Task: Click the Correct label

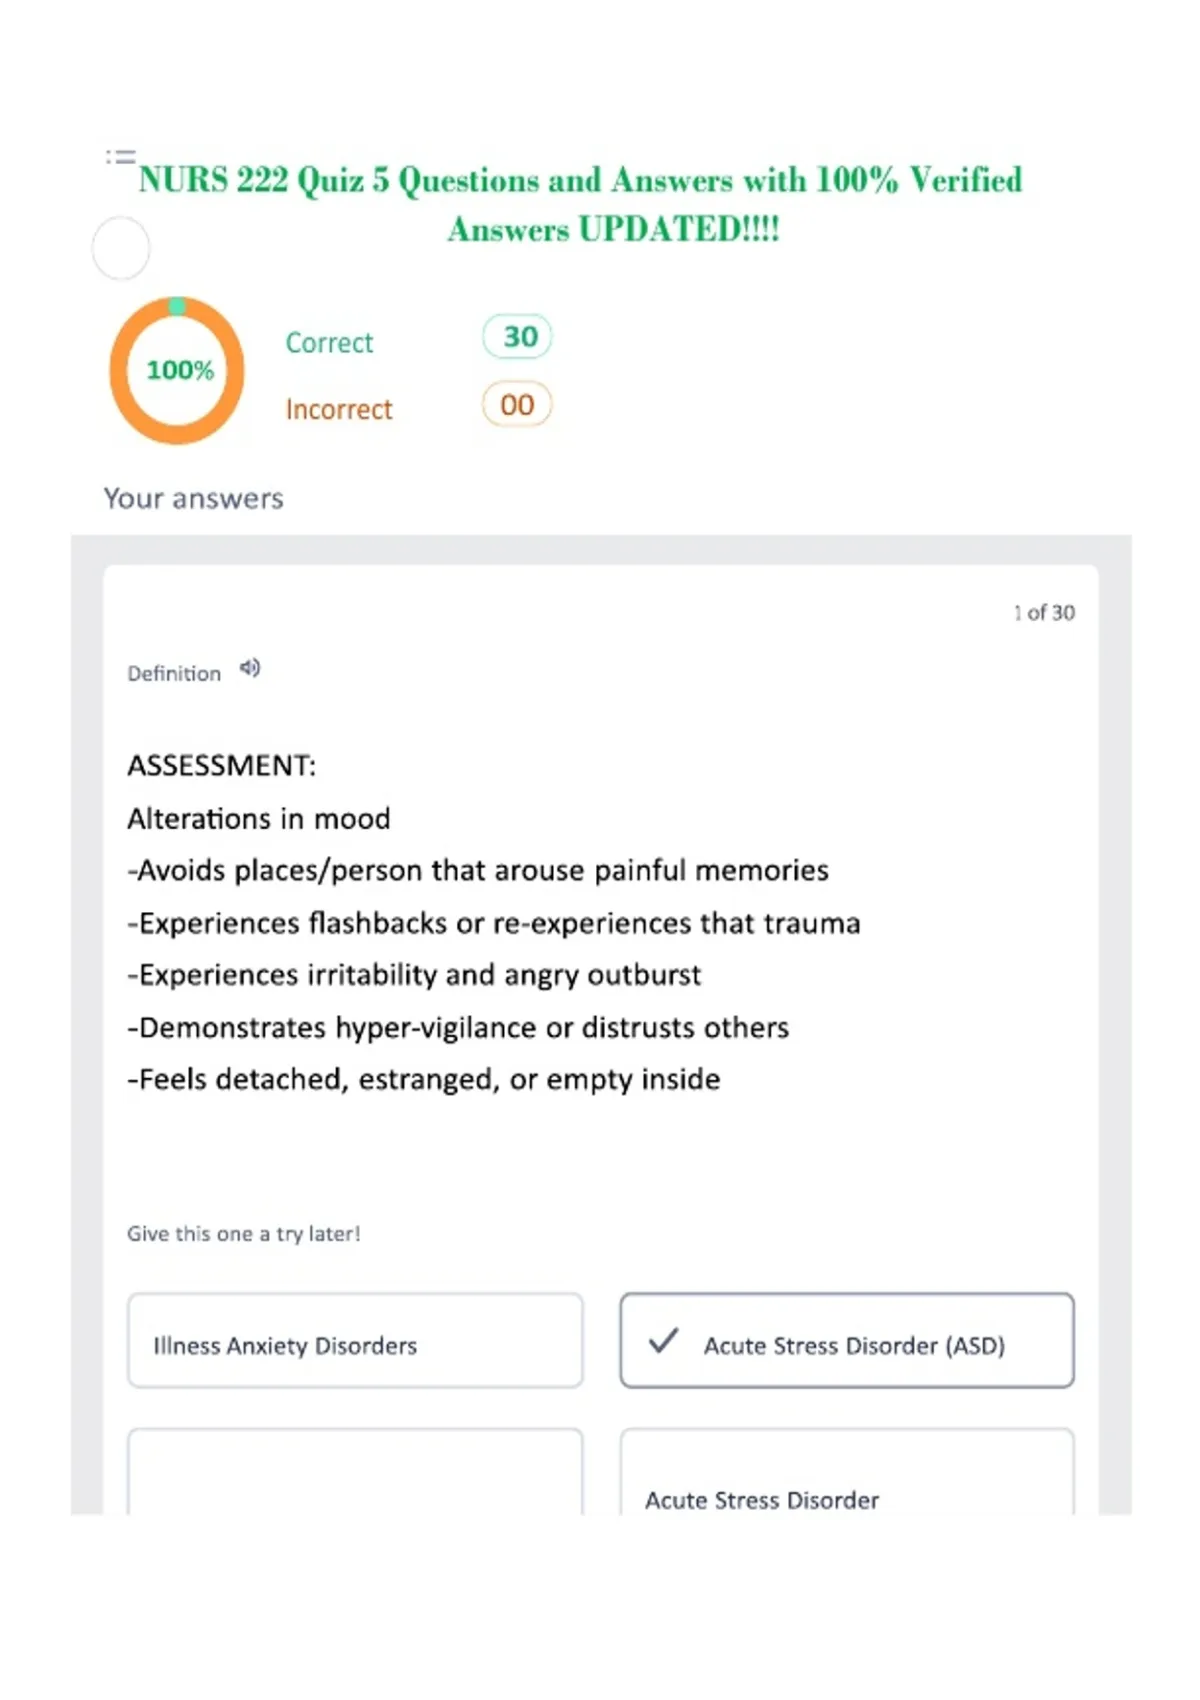Action: [329, 343]
